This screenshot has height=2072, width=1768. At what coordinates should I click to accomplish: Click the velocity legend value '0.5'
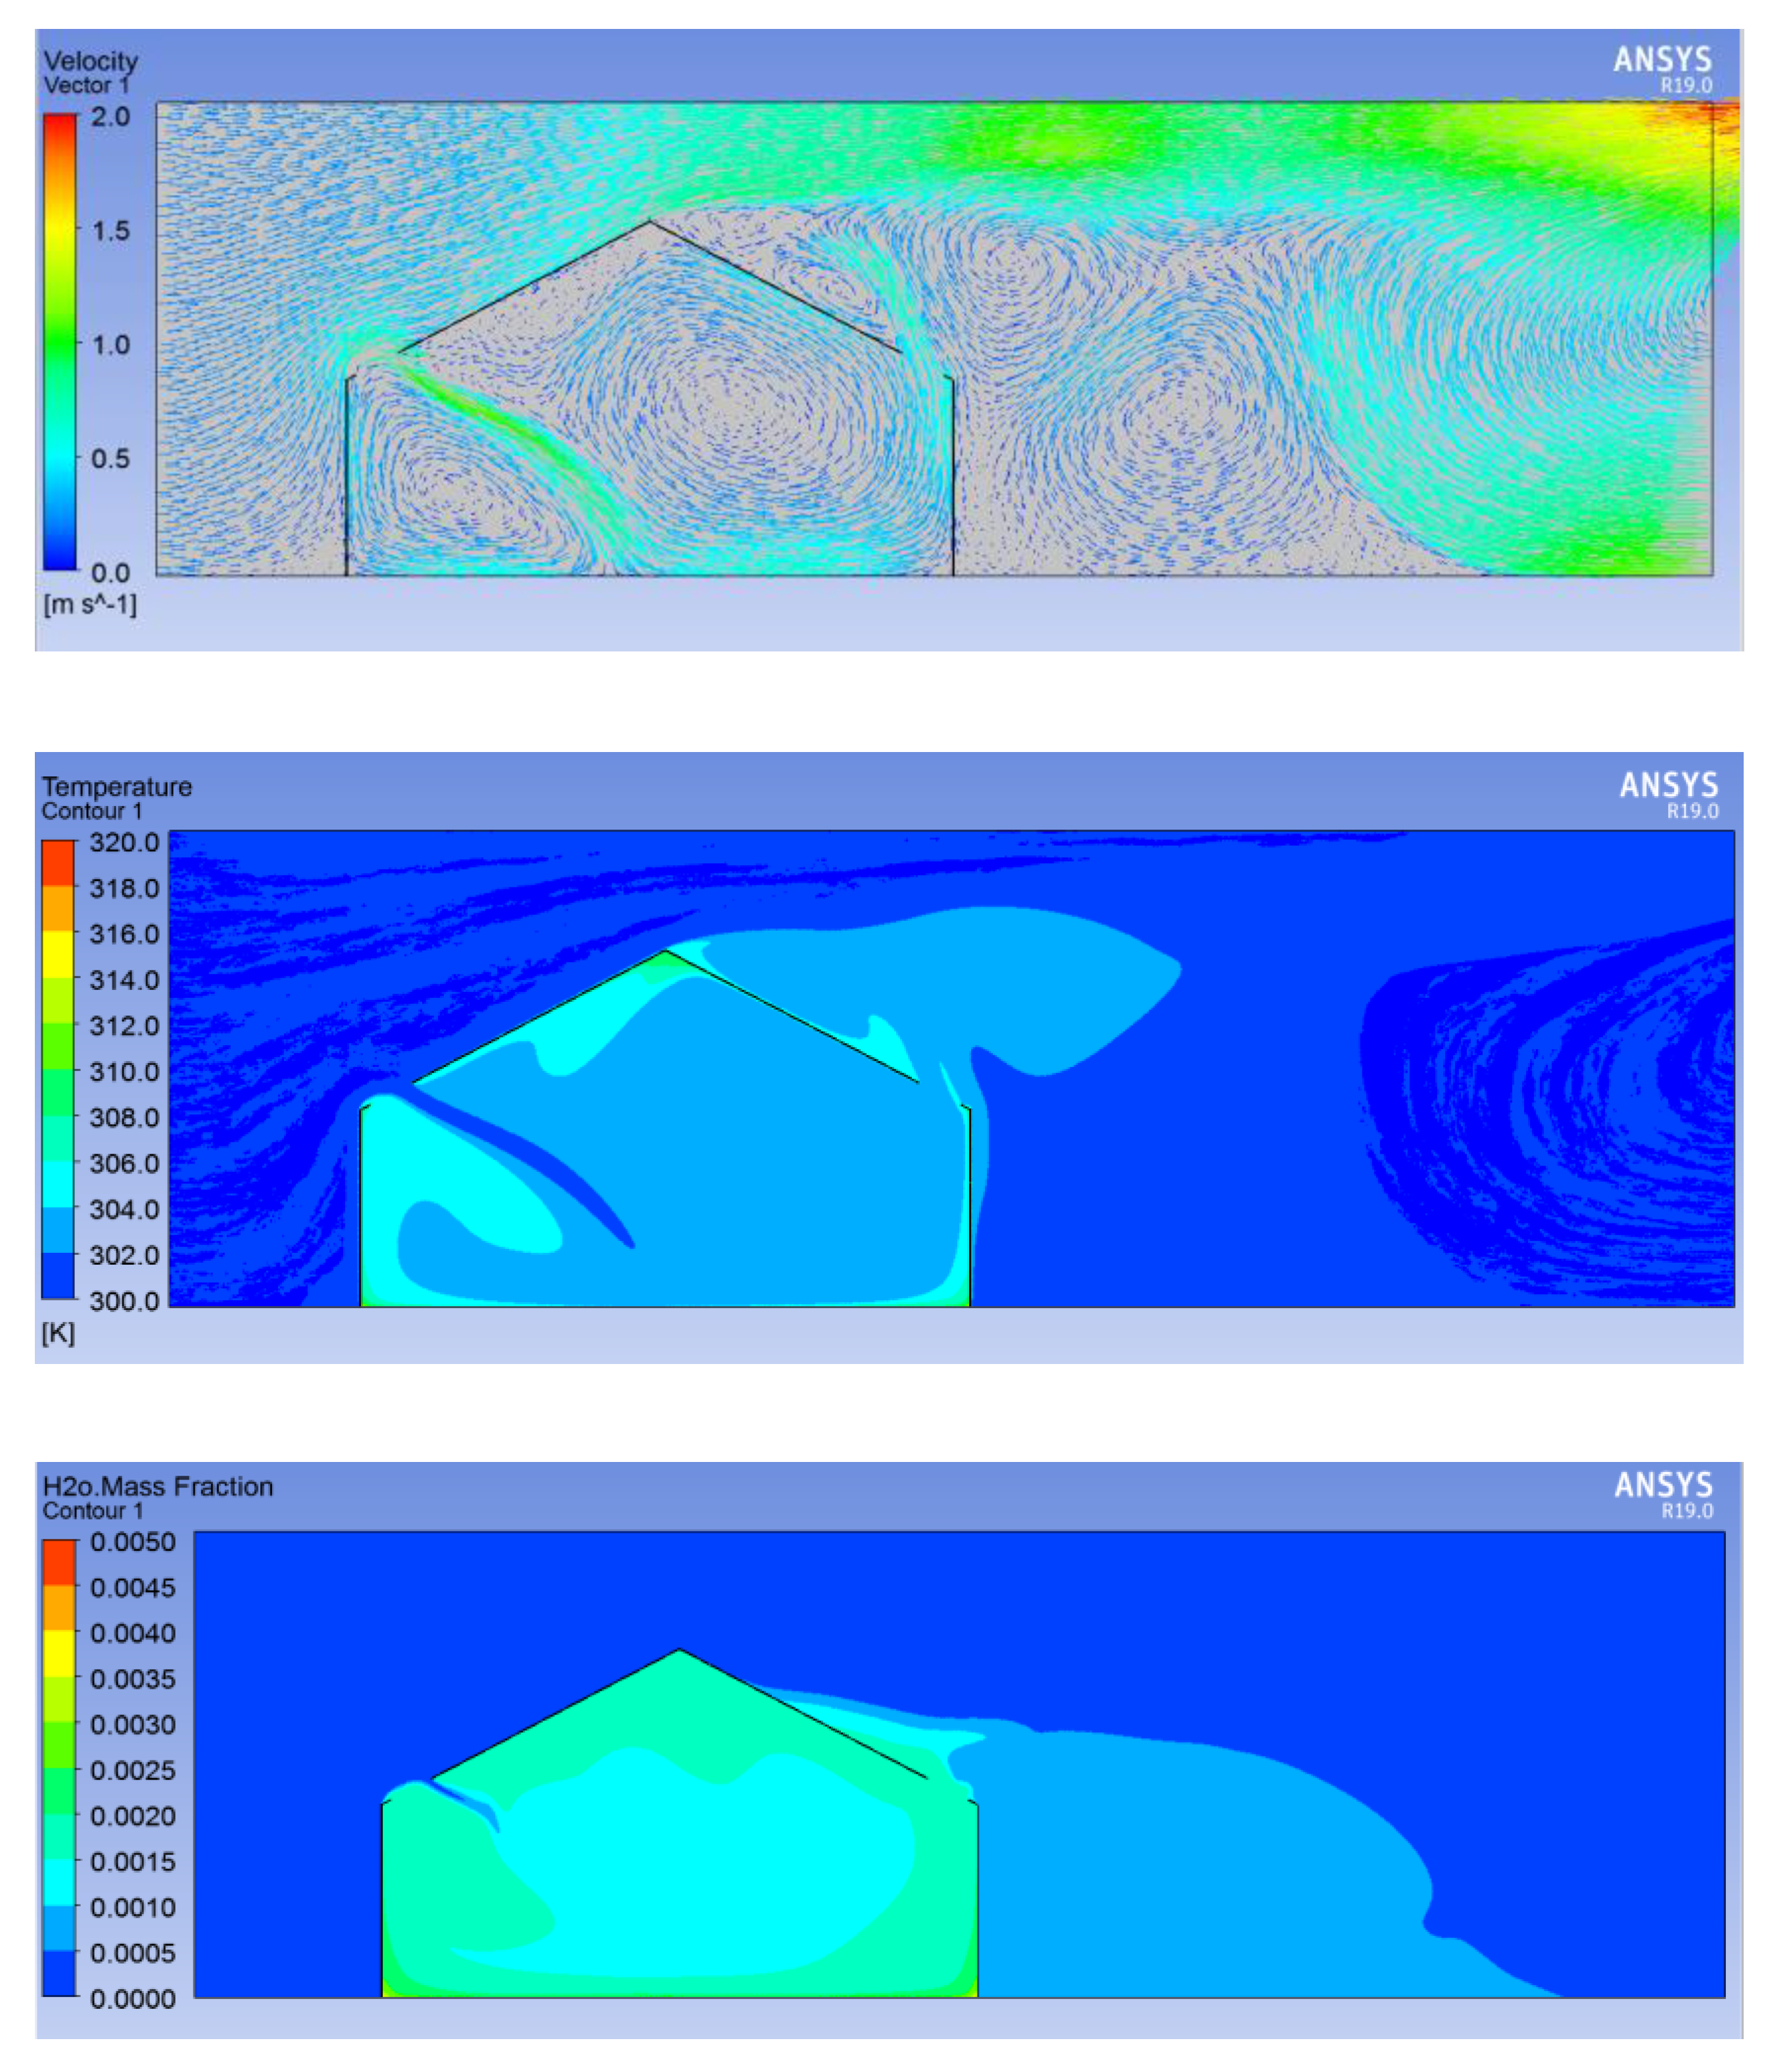111,459
